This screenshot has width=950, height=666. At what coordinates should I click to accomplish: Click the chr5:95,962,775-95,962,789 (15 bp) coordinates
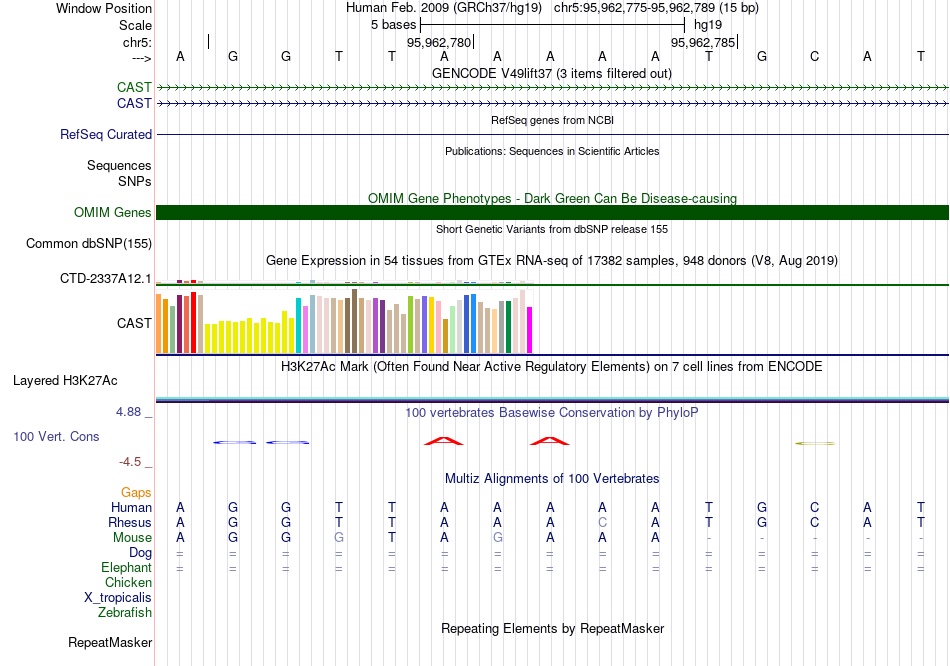click(x=656, y=8)
